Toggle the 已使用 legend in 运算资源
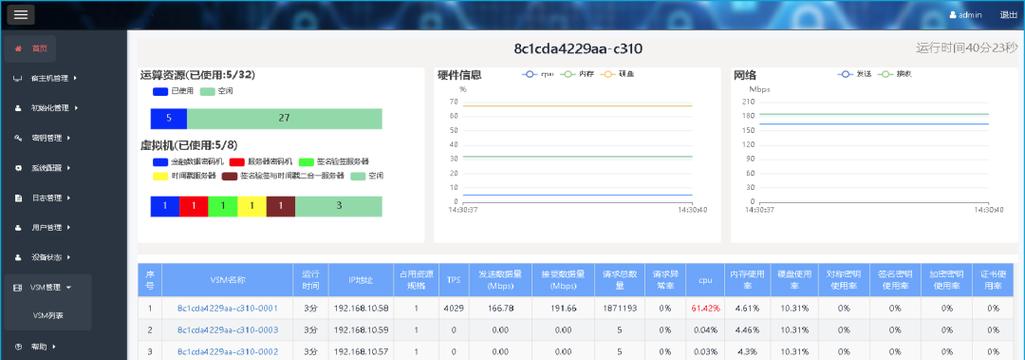1025x360 pixels. pos(173,91)
